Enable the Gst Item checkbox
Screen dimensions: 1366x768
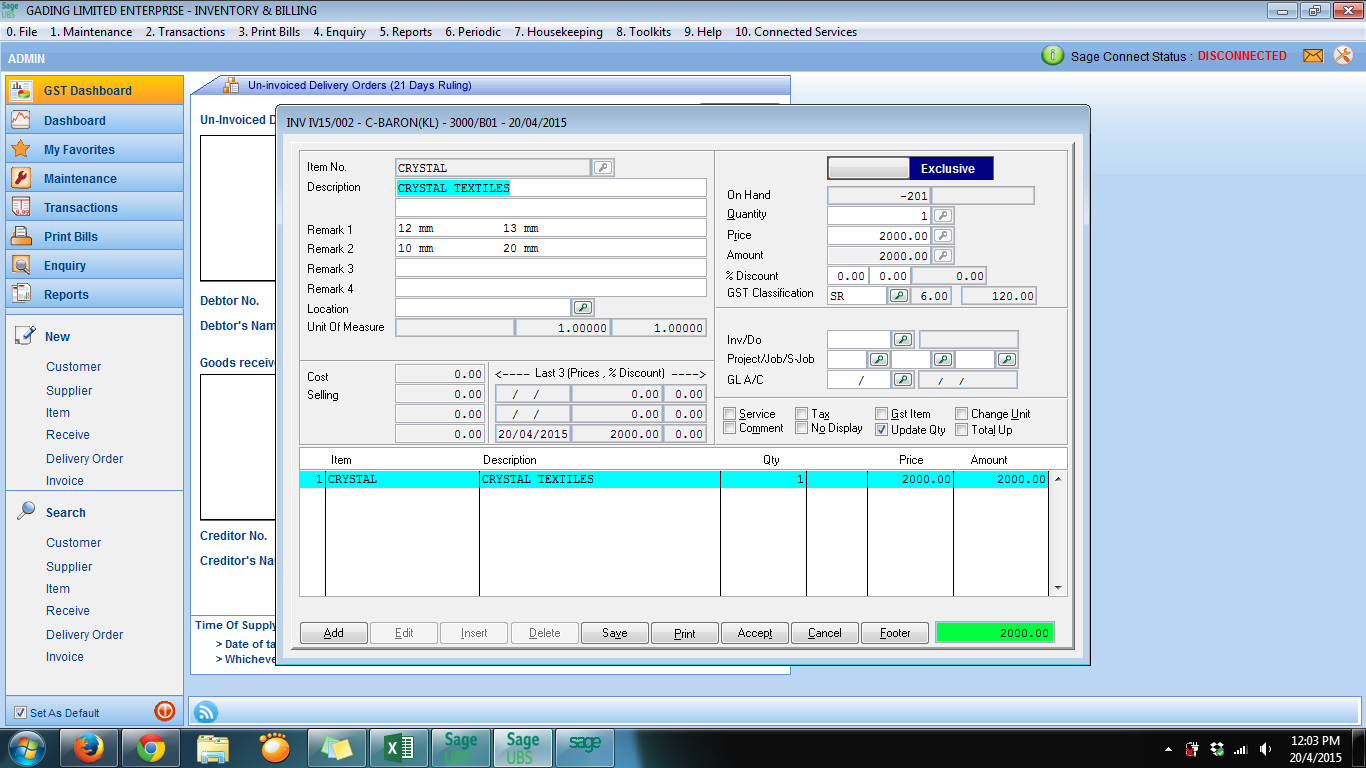[x=882, y=414]
